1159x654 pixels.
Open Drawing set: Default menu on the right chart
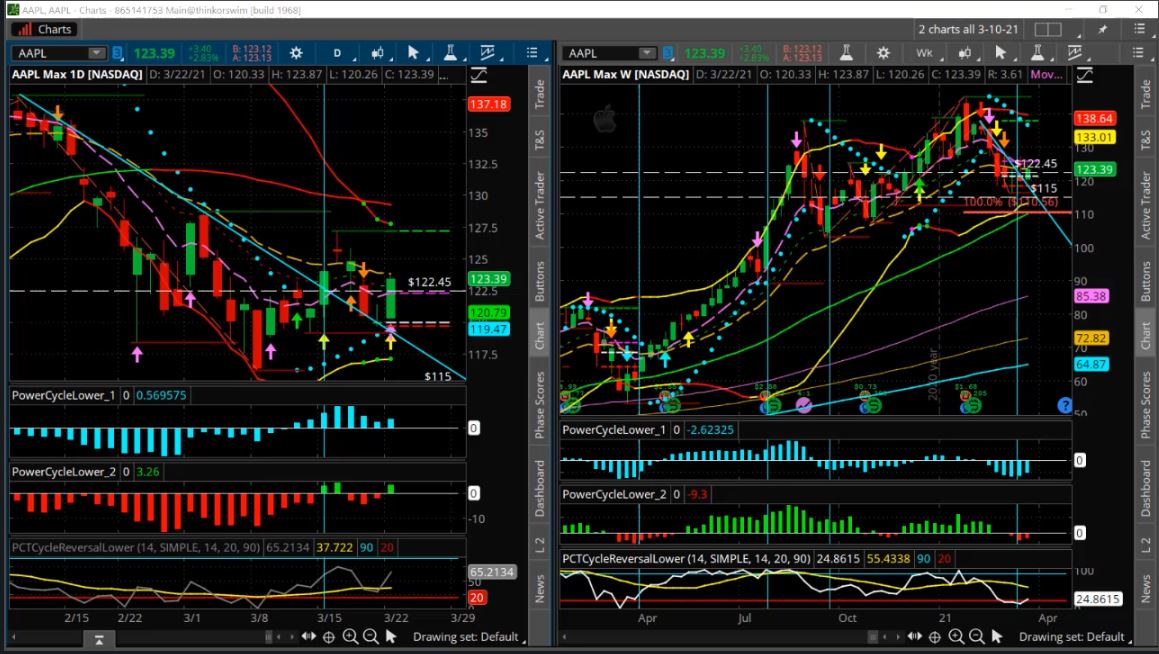1075,636
